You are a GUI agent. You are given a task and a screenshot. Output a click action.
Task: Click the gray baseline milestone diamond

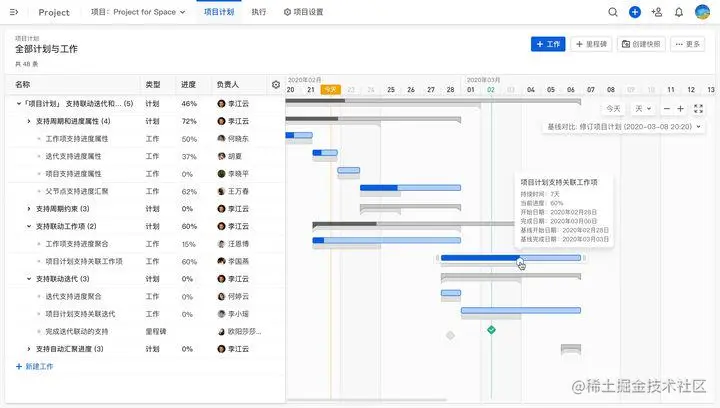pyautogui.click(x=450, y=335)
